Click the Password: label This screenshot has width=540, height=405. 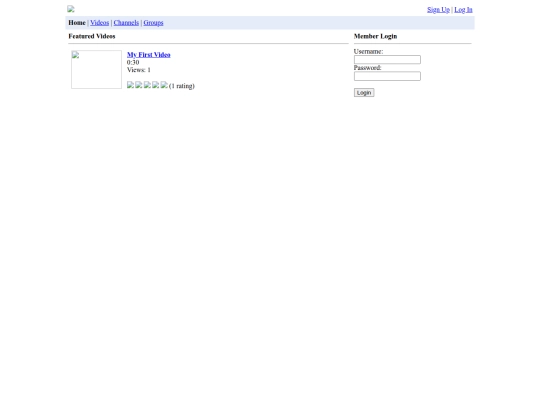tap(367, 68)
